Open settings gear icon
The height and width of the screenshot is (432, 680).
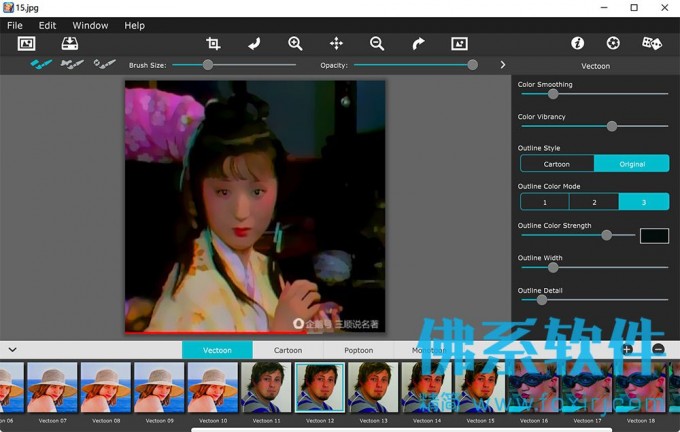pos(613,43)
